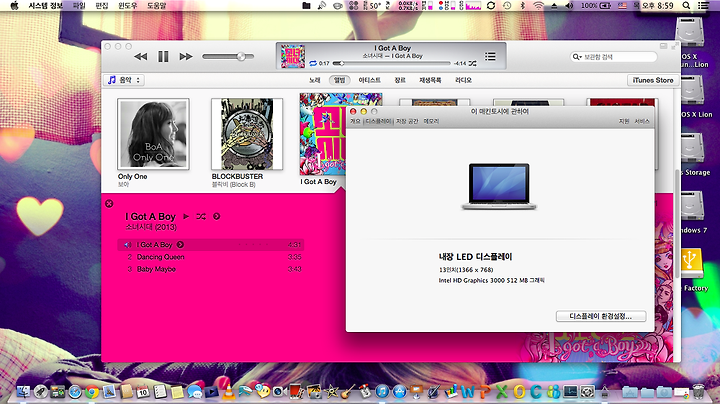Switch to the 장르 tab
Screen dimensions: 720x404
400,80
